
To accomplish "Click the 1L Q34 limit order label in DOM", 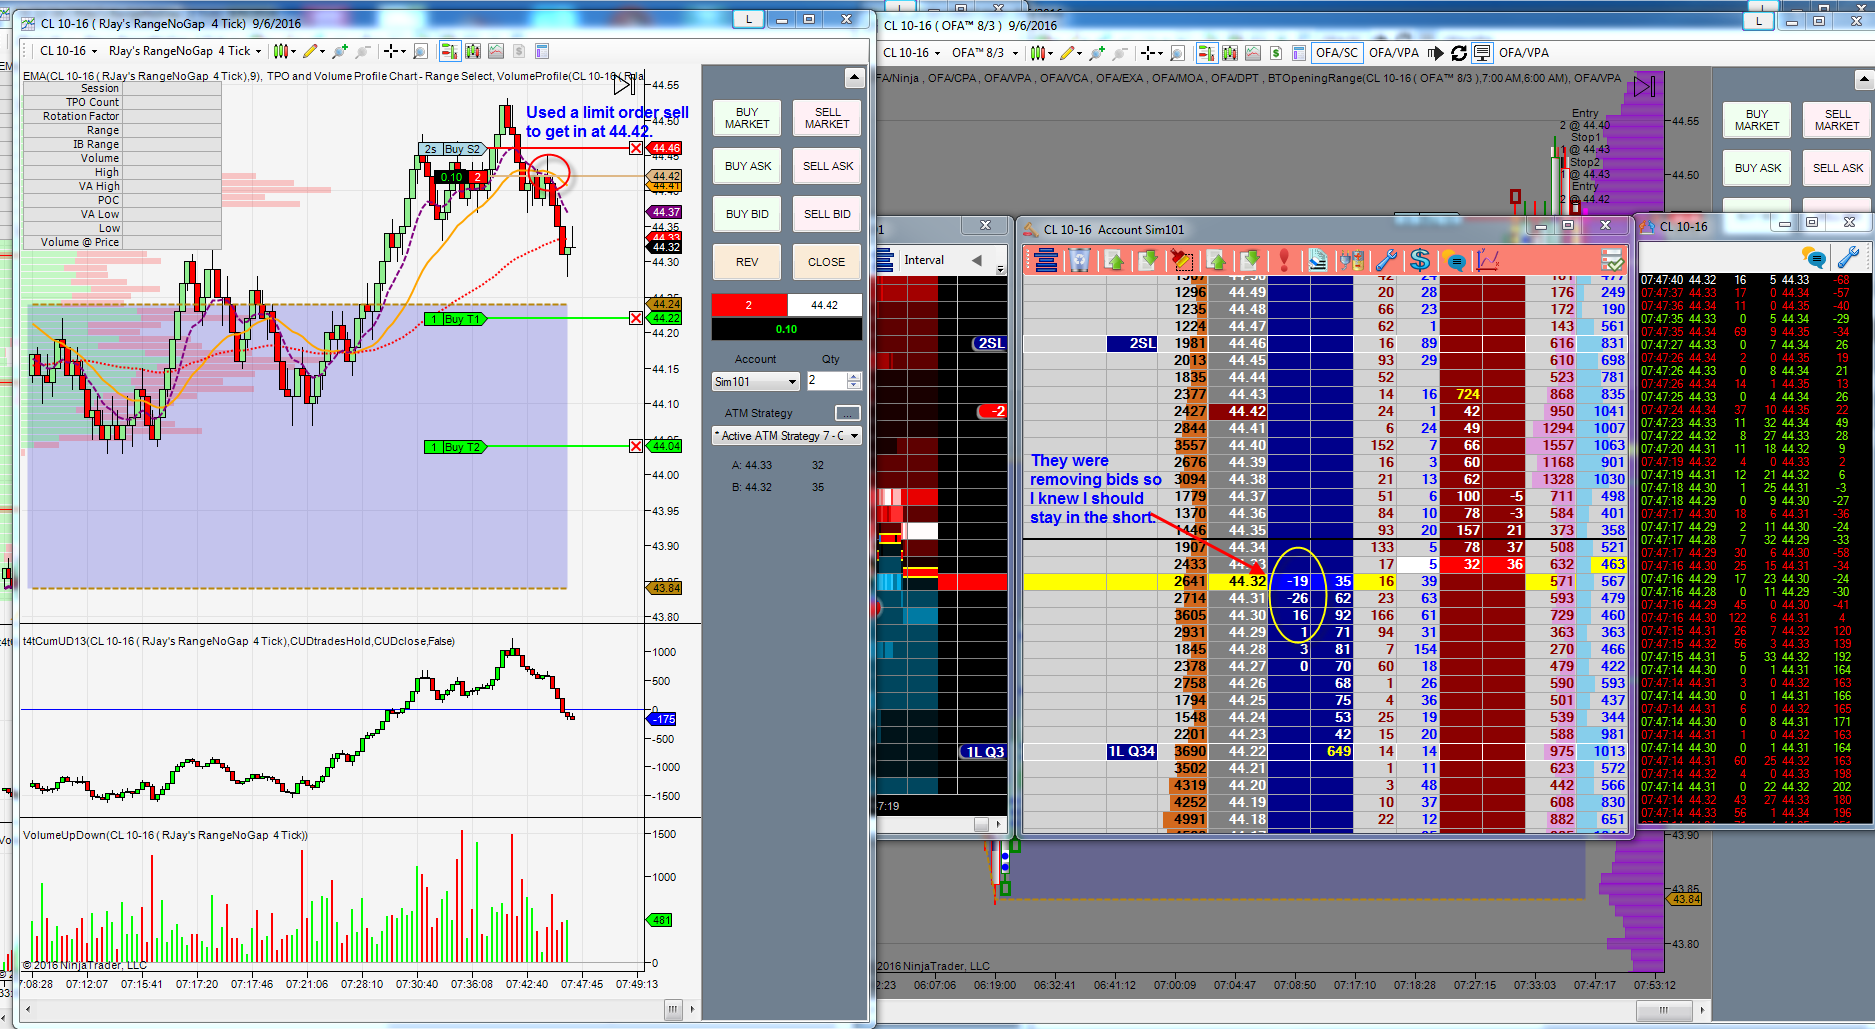I will (x=1131, y=751).
